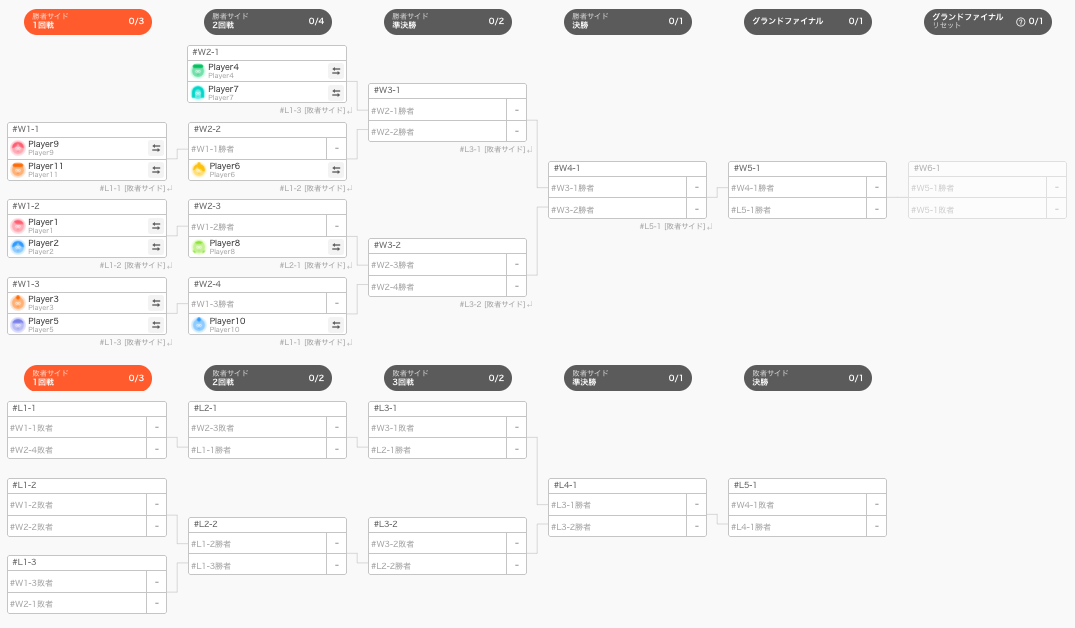Click score box of #W2-1 winner in W3-1

point(516,110)
